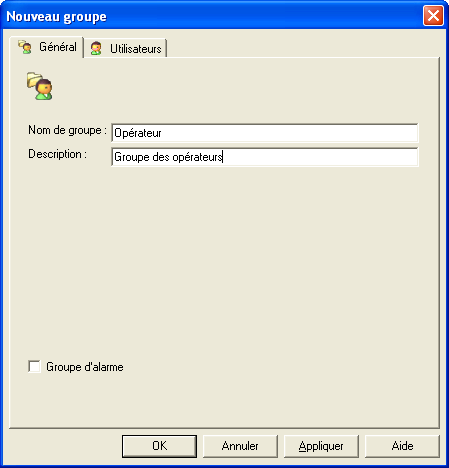Open help with the Aide button

click(x=402, y=446)
